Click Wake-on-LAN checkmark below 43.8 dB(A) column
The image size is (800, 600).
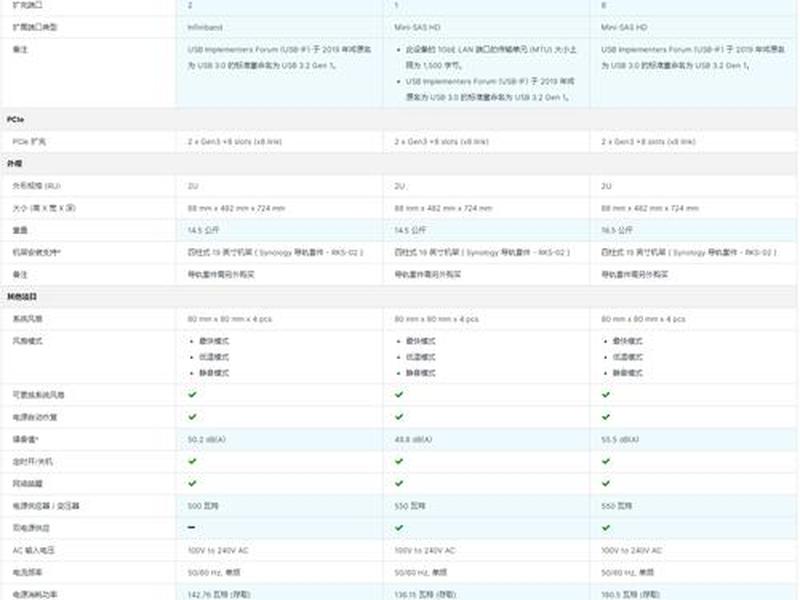point(399,483)
